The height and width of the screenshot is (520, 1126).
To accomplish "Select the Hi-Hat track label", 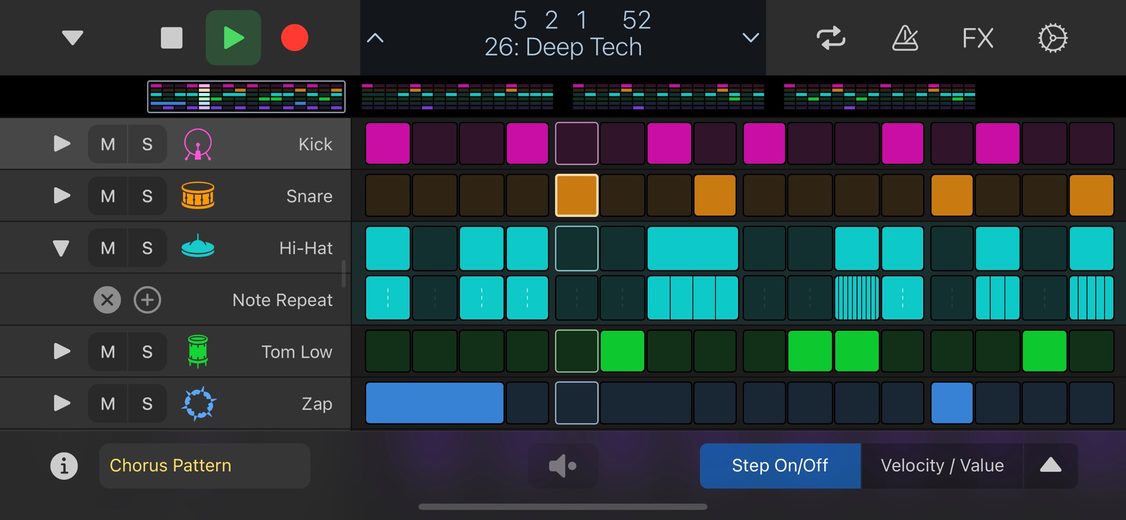I will 306,249.
